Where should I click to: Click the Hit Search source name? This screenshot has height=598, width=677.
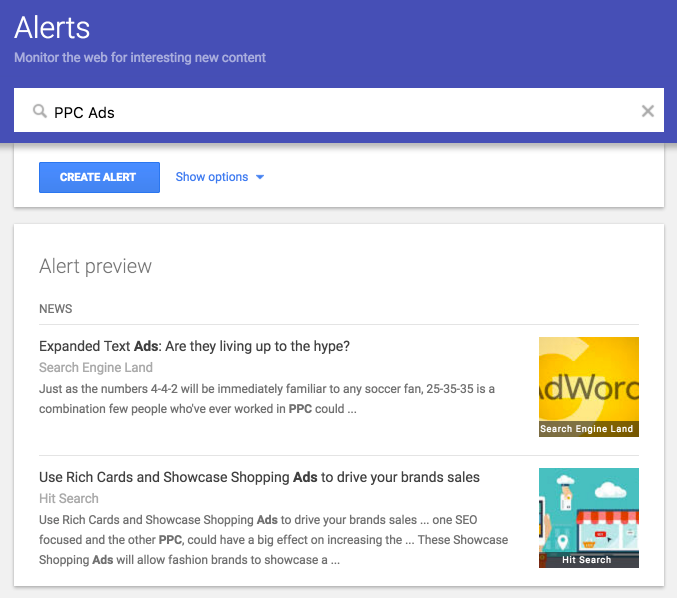click(x=69, y=498)
